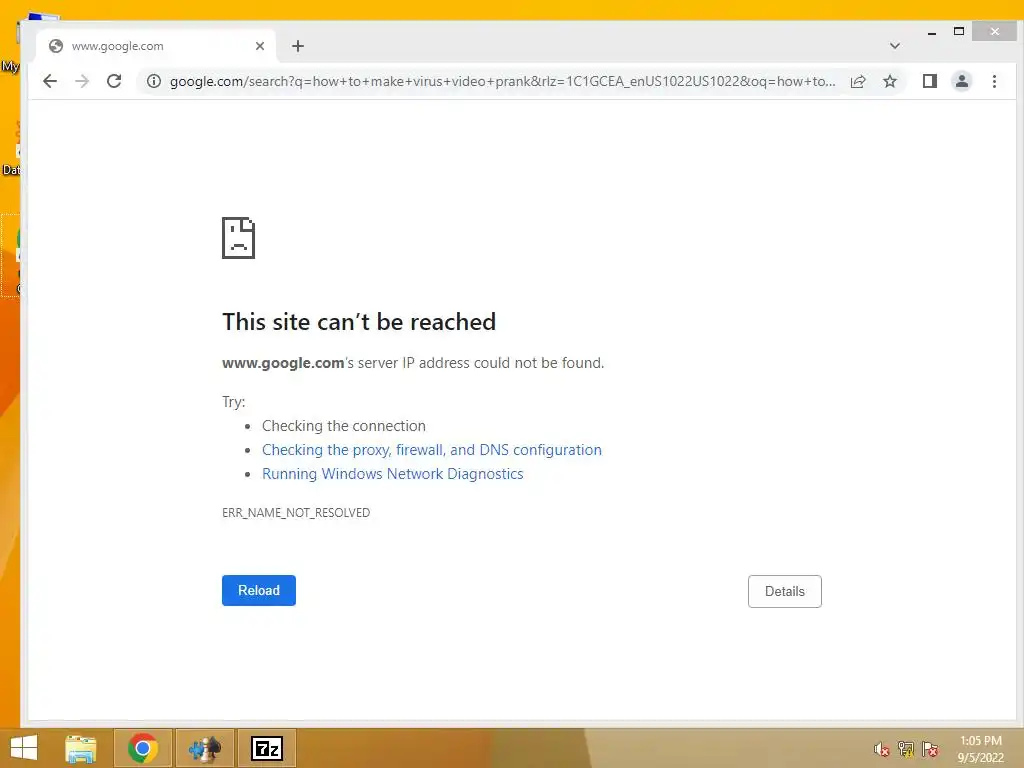Open 7-Zip from the taskbar
Viewport: 1024px width, 768px height.
coord(266,748)
